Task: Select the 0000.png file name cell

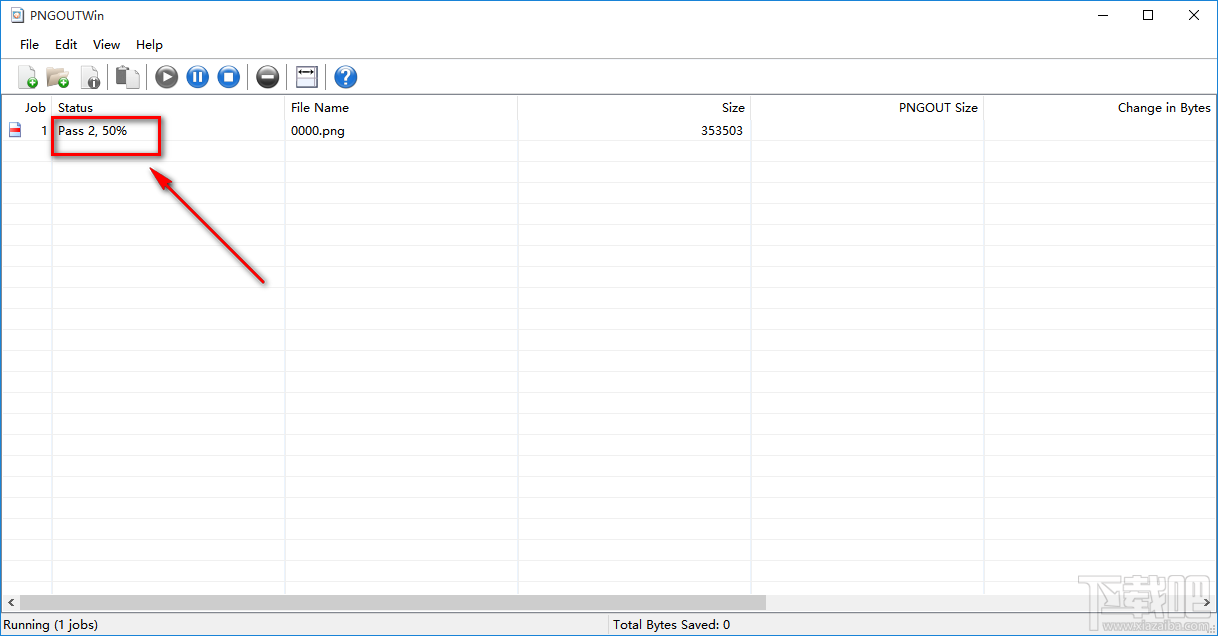Action: click(x=318, y=131)
